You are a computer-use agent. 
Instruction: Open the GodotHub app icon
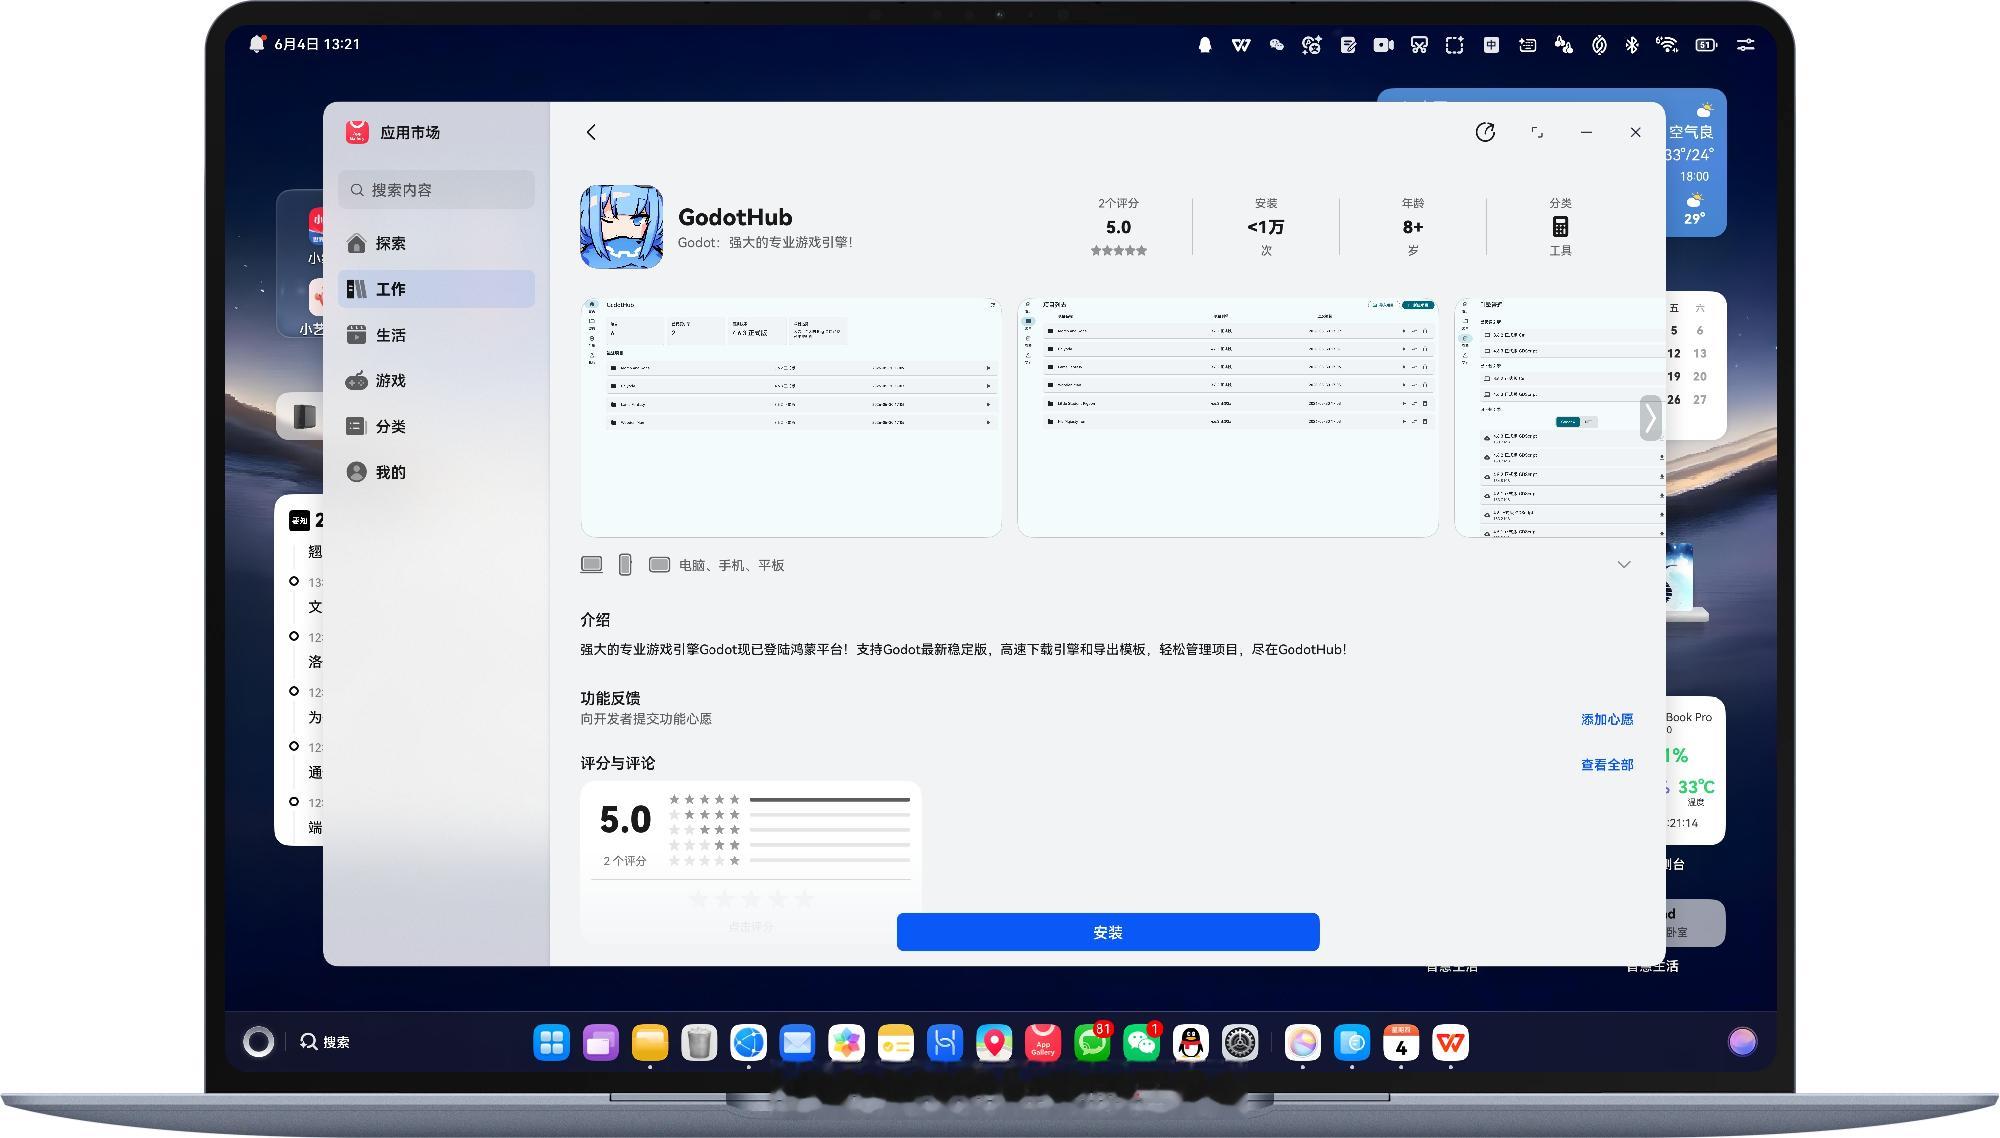(621, 226)
